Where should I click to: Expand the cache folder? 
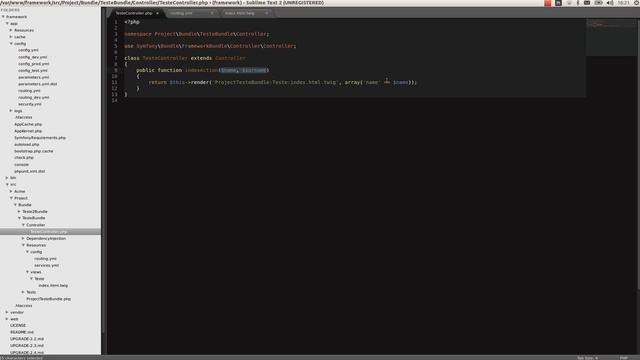pos(11,37)
